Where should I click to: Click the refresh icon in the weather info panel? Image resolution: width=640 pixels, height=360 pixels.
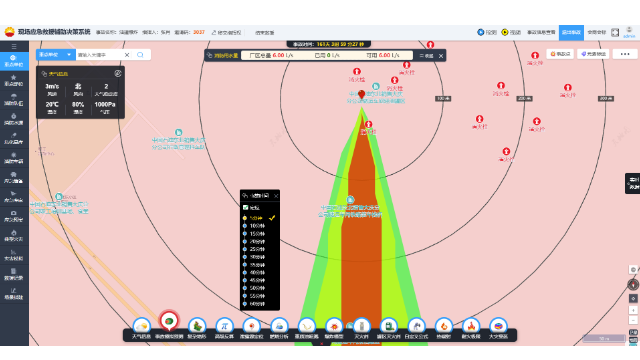click(118, 73)
